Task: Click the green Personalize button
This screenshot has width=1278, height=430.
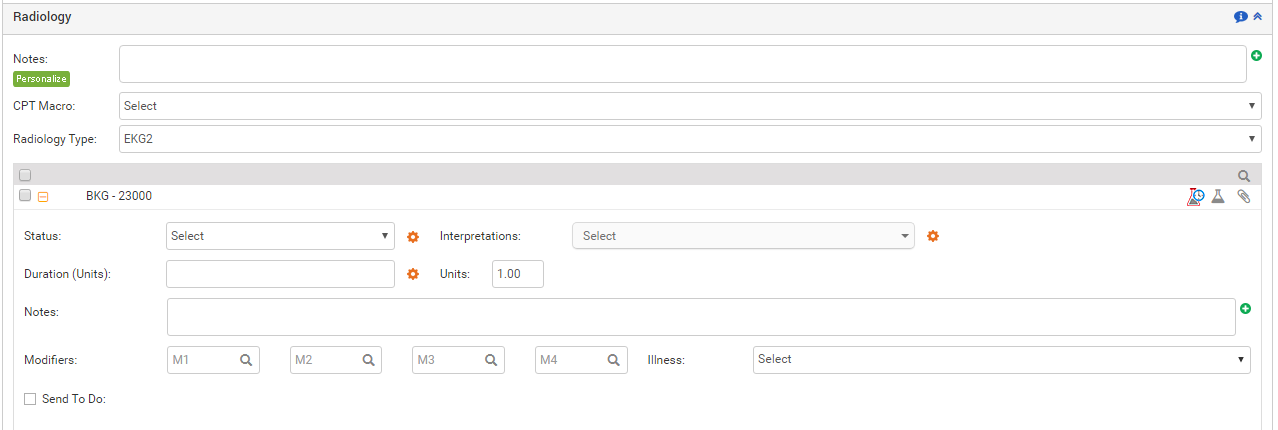Action: (x=41, y=79)
